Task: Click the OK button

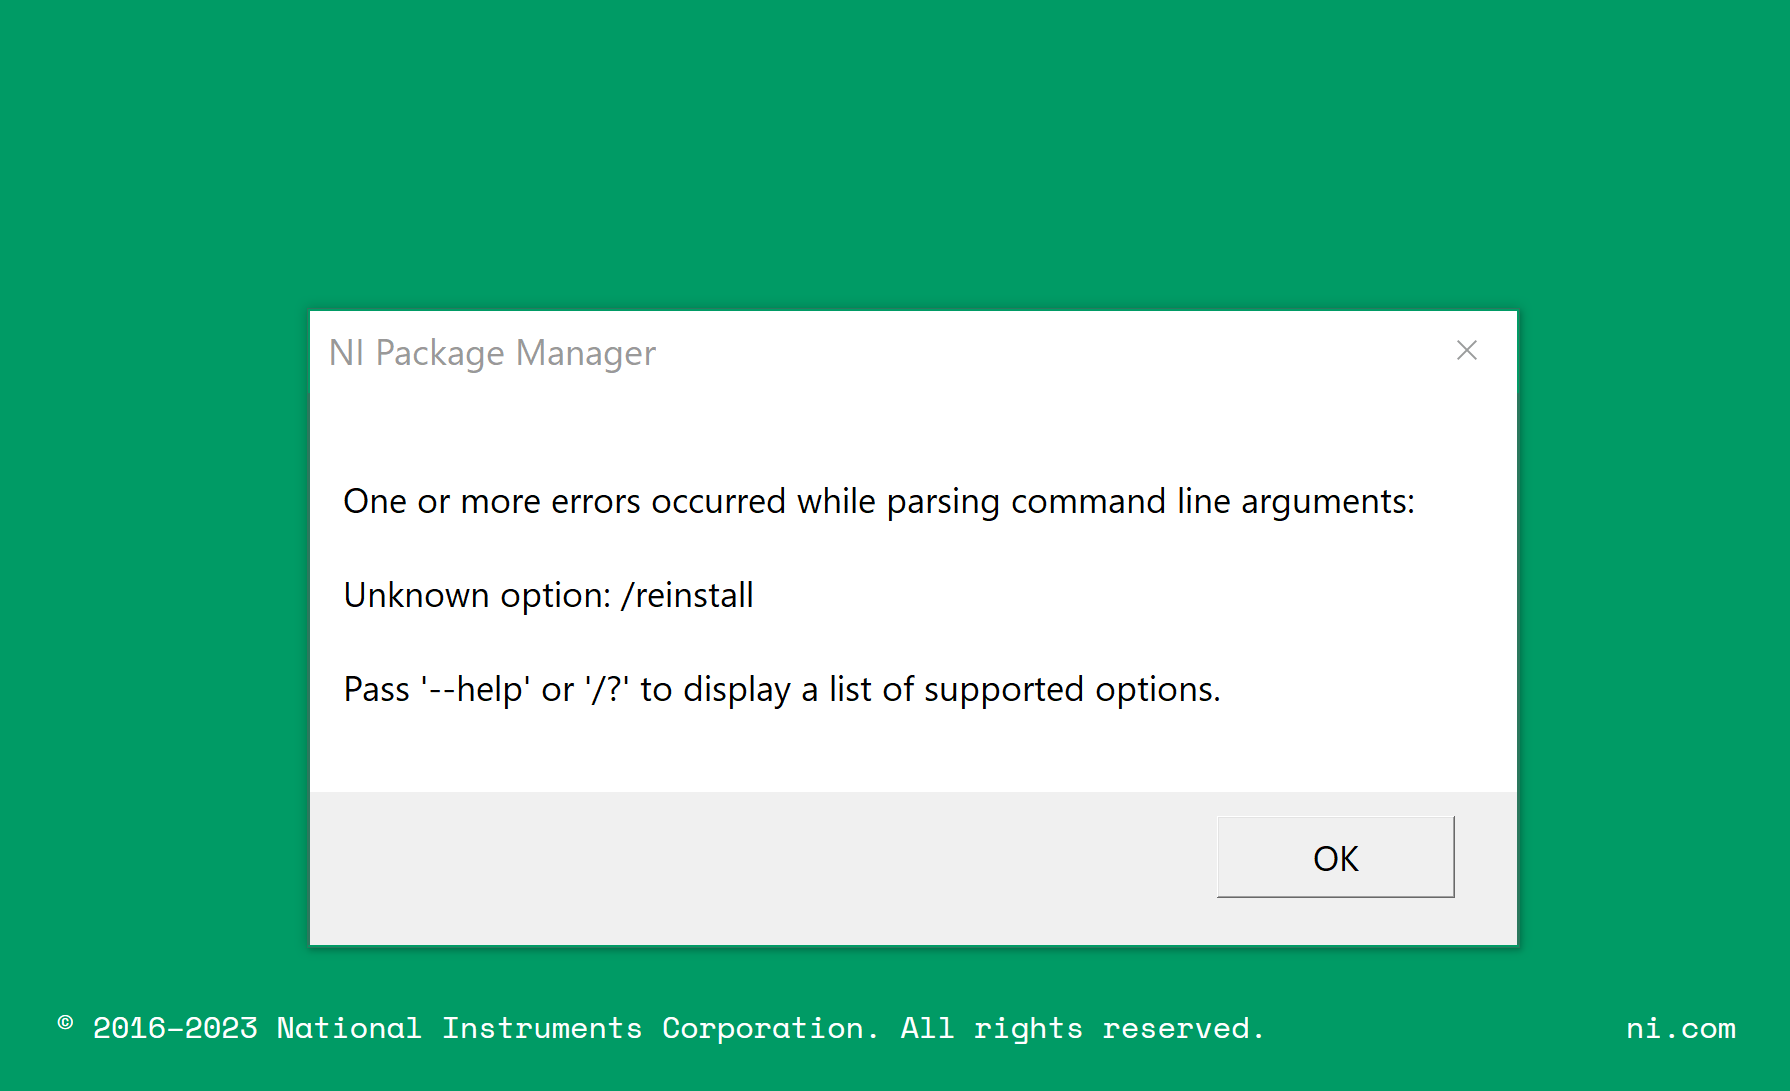Action: tap(1335, 857)
